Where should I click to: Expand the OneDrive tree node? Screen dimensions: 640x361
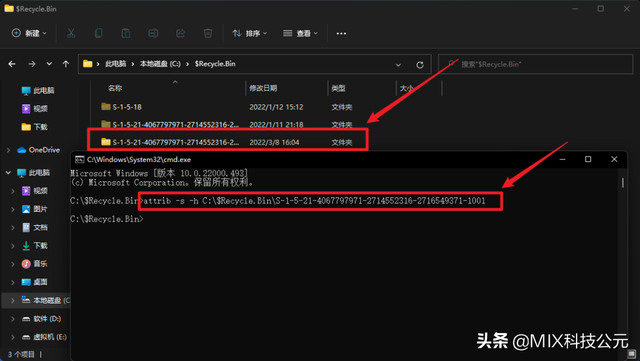pyautogui.click(x=9, y=150)
